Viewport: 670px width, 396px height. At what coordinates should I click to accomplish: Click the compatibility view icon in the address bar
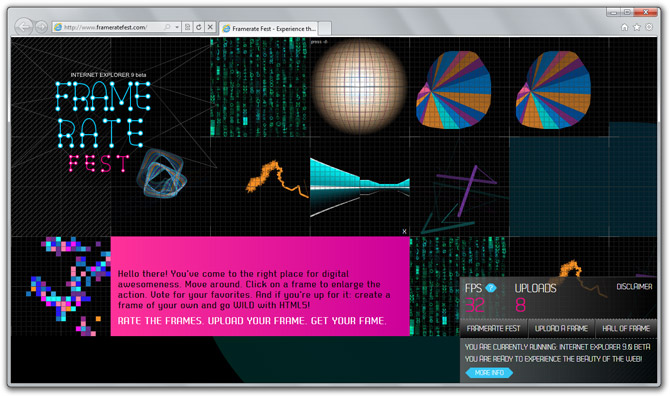(187, 27)
